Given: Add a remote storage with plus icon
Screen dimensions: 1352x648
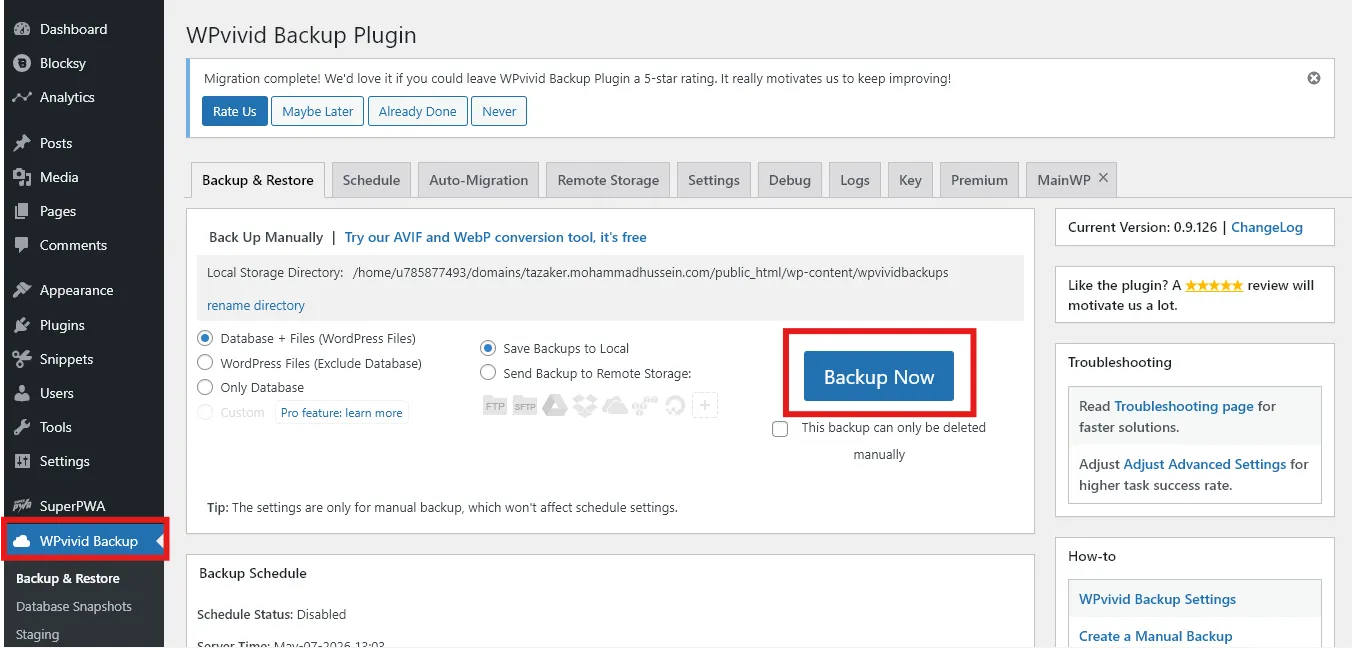Looking at the screenshot, I should [706, 405].
